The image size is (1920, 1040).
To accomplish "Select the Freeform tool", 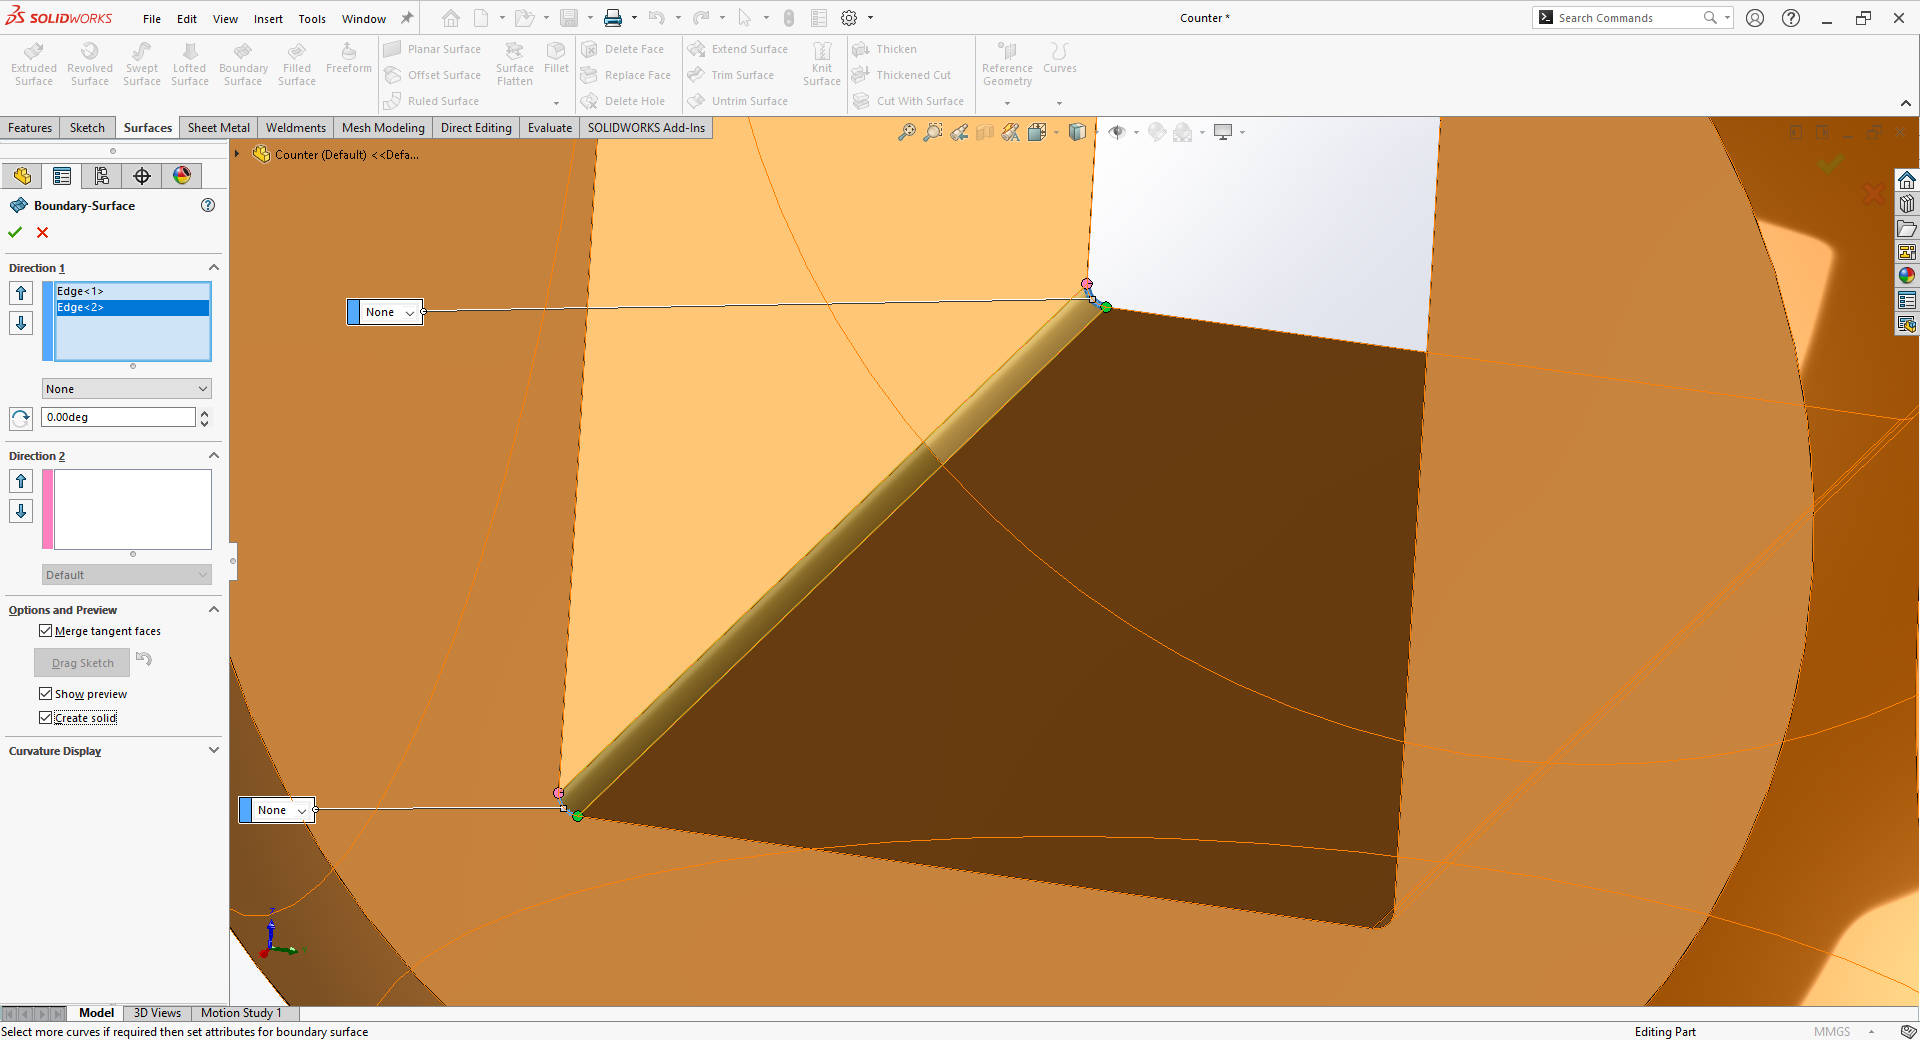I will point(348,58).
